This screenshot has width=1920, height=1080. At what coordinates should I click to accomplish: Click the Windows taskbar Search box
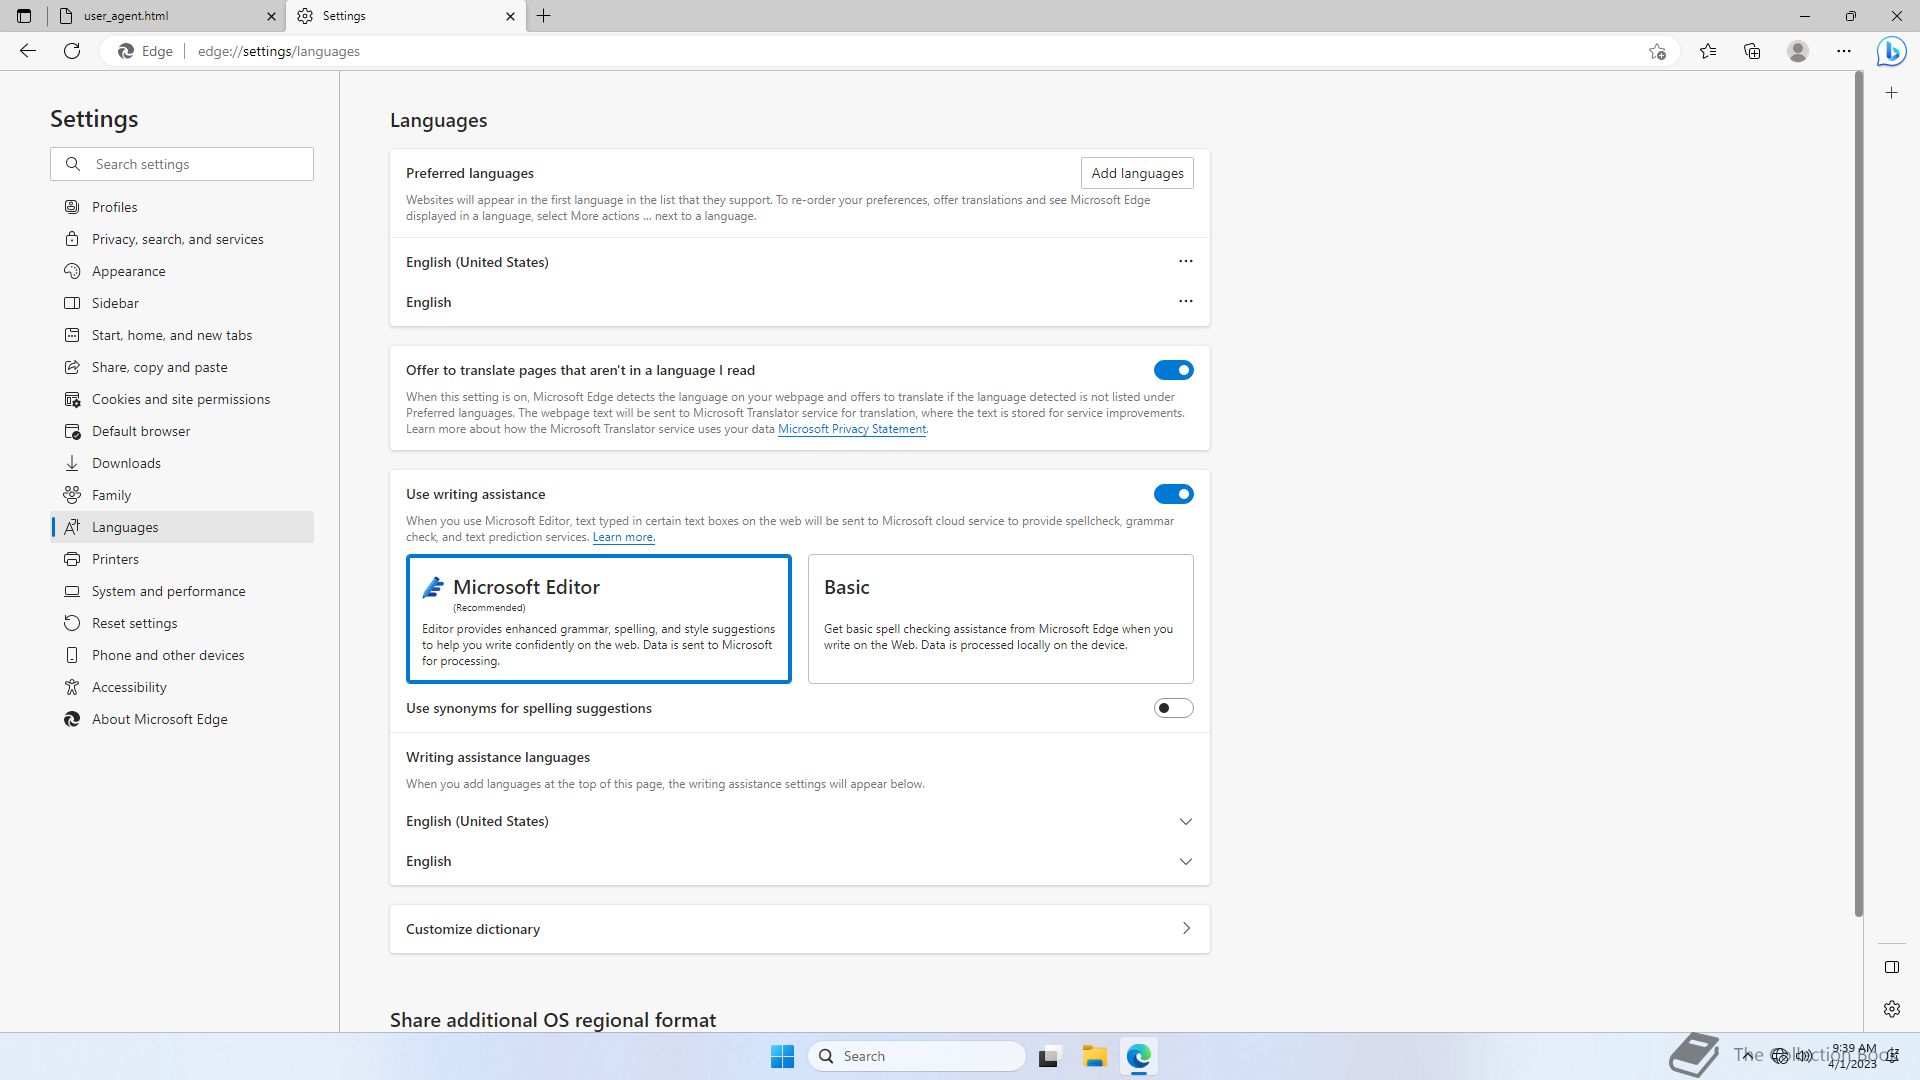pyautogui.click(x=916, y=1056)
